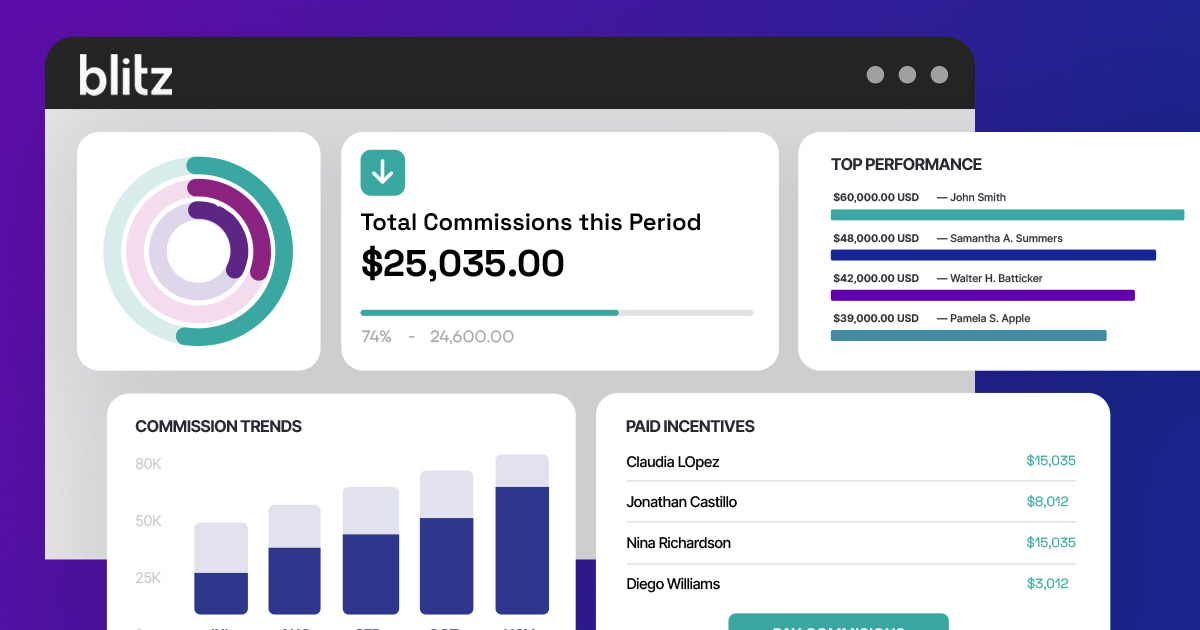Click Walter H. Batticker's purple performance bar
This screenshot has width=1200, height=630.
point(983,295)
